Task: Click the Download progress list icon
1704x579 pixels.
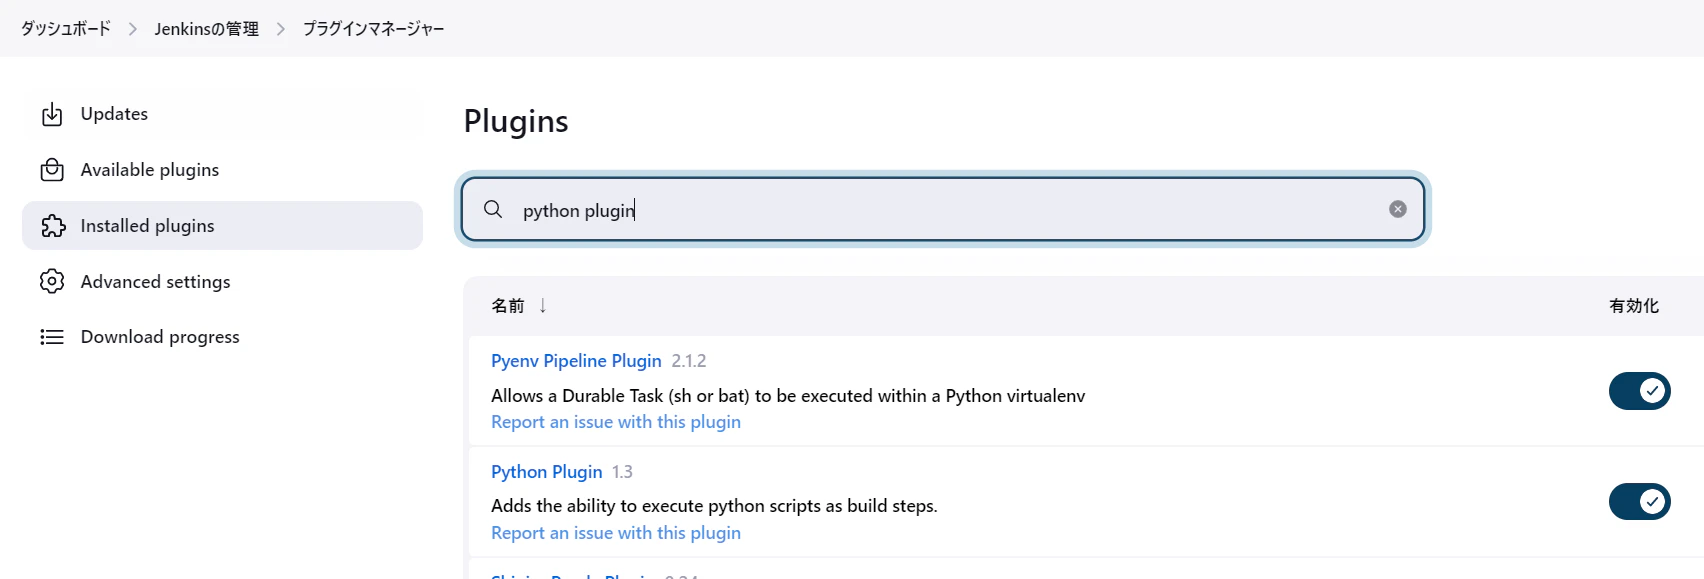Action: [x=52, y=337]
